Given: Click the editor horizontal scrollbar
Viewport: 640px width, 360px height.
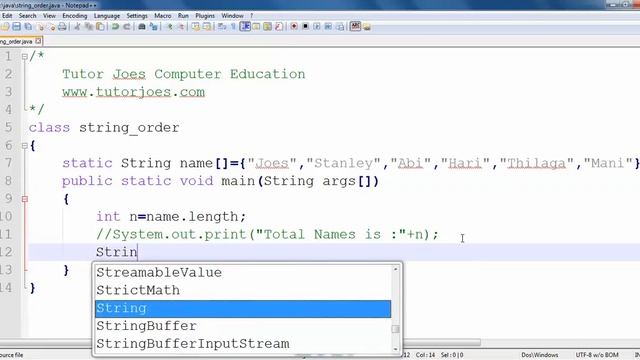Looking at the screenshot, I should pyautogui.click(x=442, y=342).
